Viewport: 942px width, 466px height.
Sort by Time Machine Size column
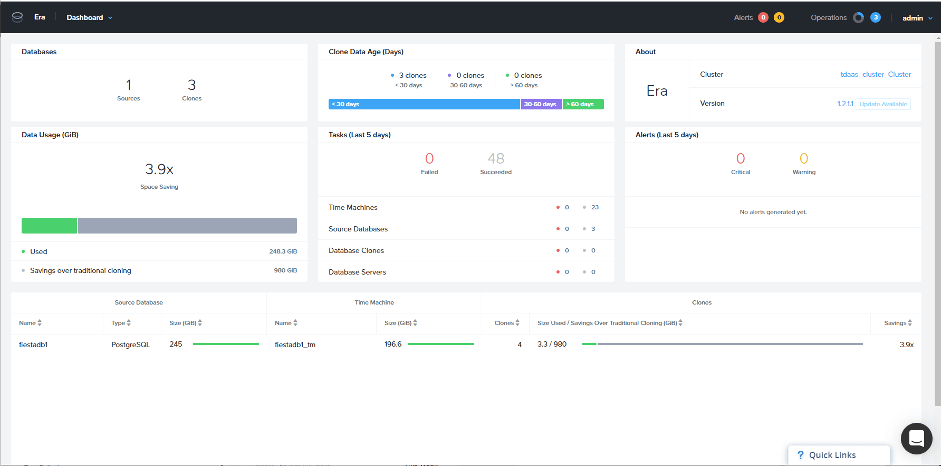pos(401,323)
